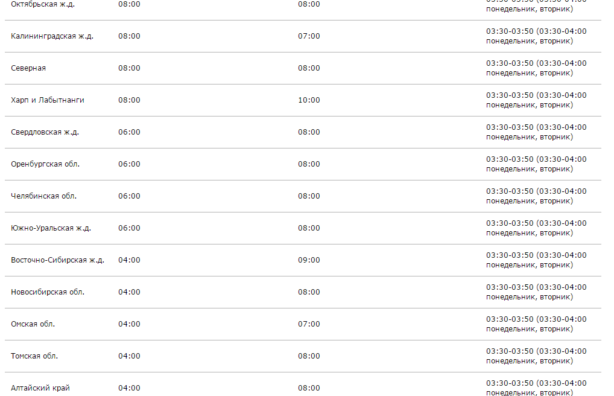This screenshot has height=396, width=614.
Task: Click the 10:00 time in Харп row
Action: [x=309, y=100]
